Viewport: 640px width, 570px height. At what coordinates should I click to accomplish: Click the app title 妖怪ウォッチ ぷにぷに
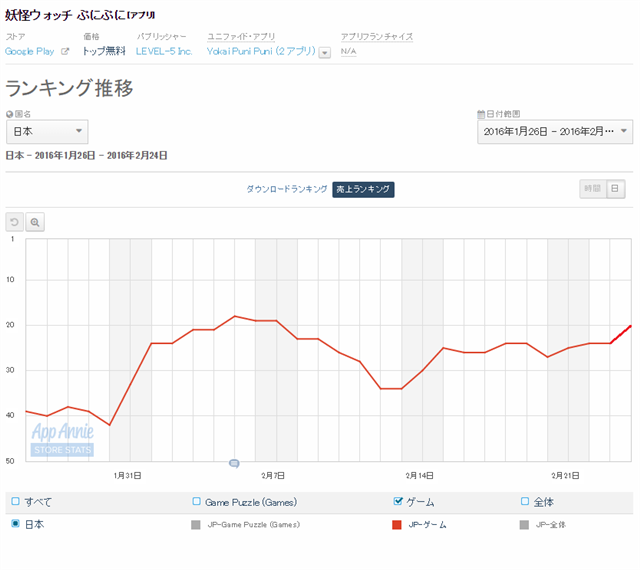click(80, 15)
